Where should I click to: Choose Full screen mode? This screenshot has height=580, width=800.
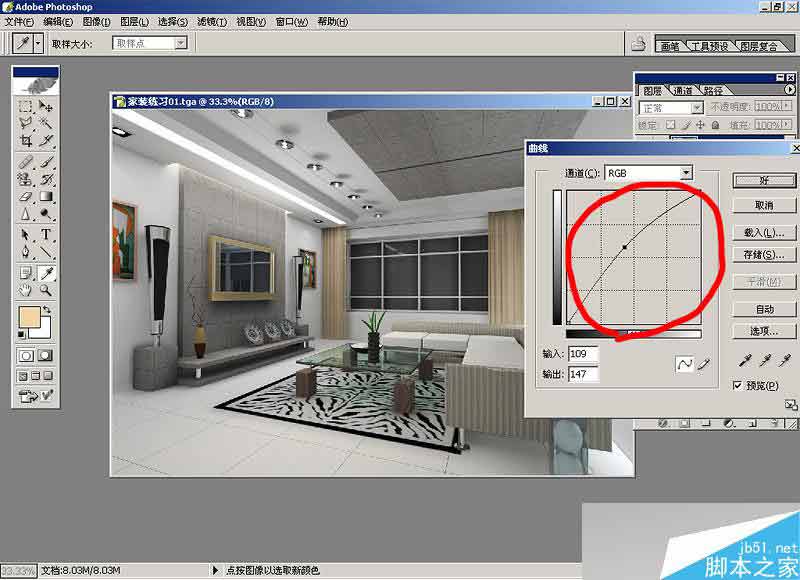(47, 376)
